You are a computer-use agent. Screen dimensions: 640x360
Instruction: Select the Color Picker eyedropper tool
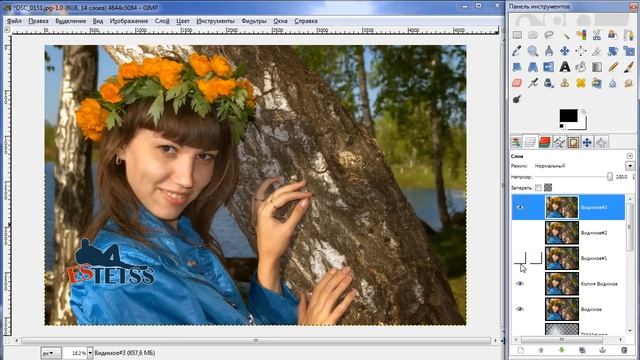(x=517, y=51)
